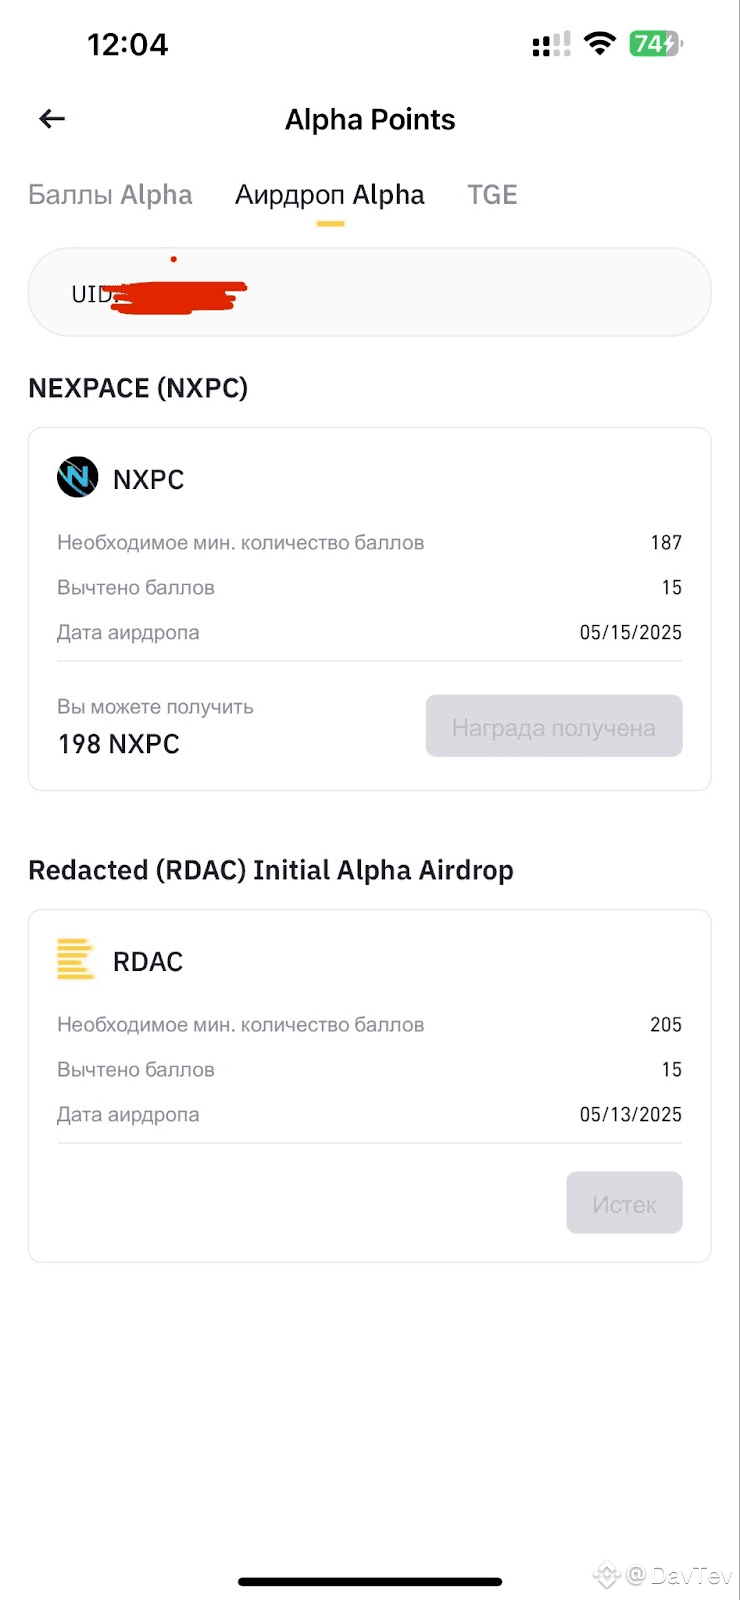The image size is (740, 1600).
Task: Select the Аирдроп Alpha tab
Action: (x=330, y=194)
